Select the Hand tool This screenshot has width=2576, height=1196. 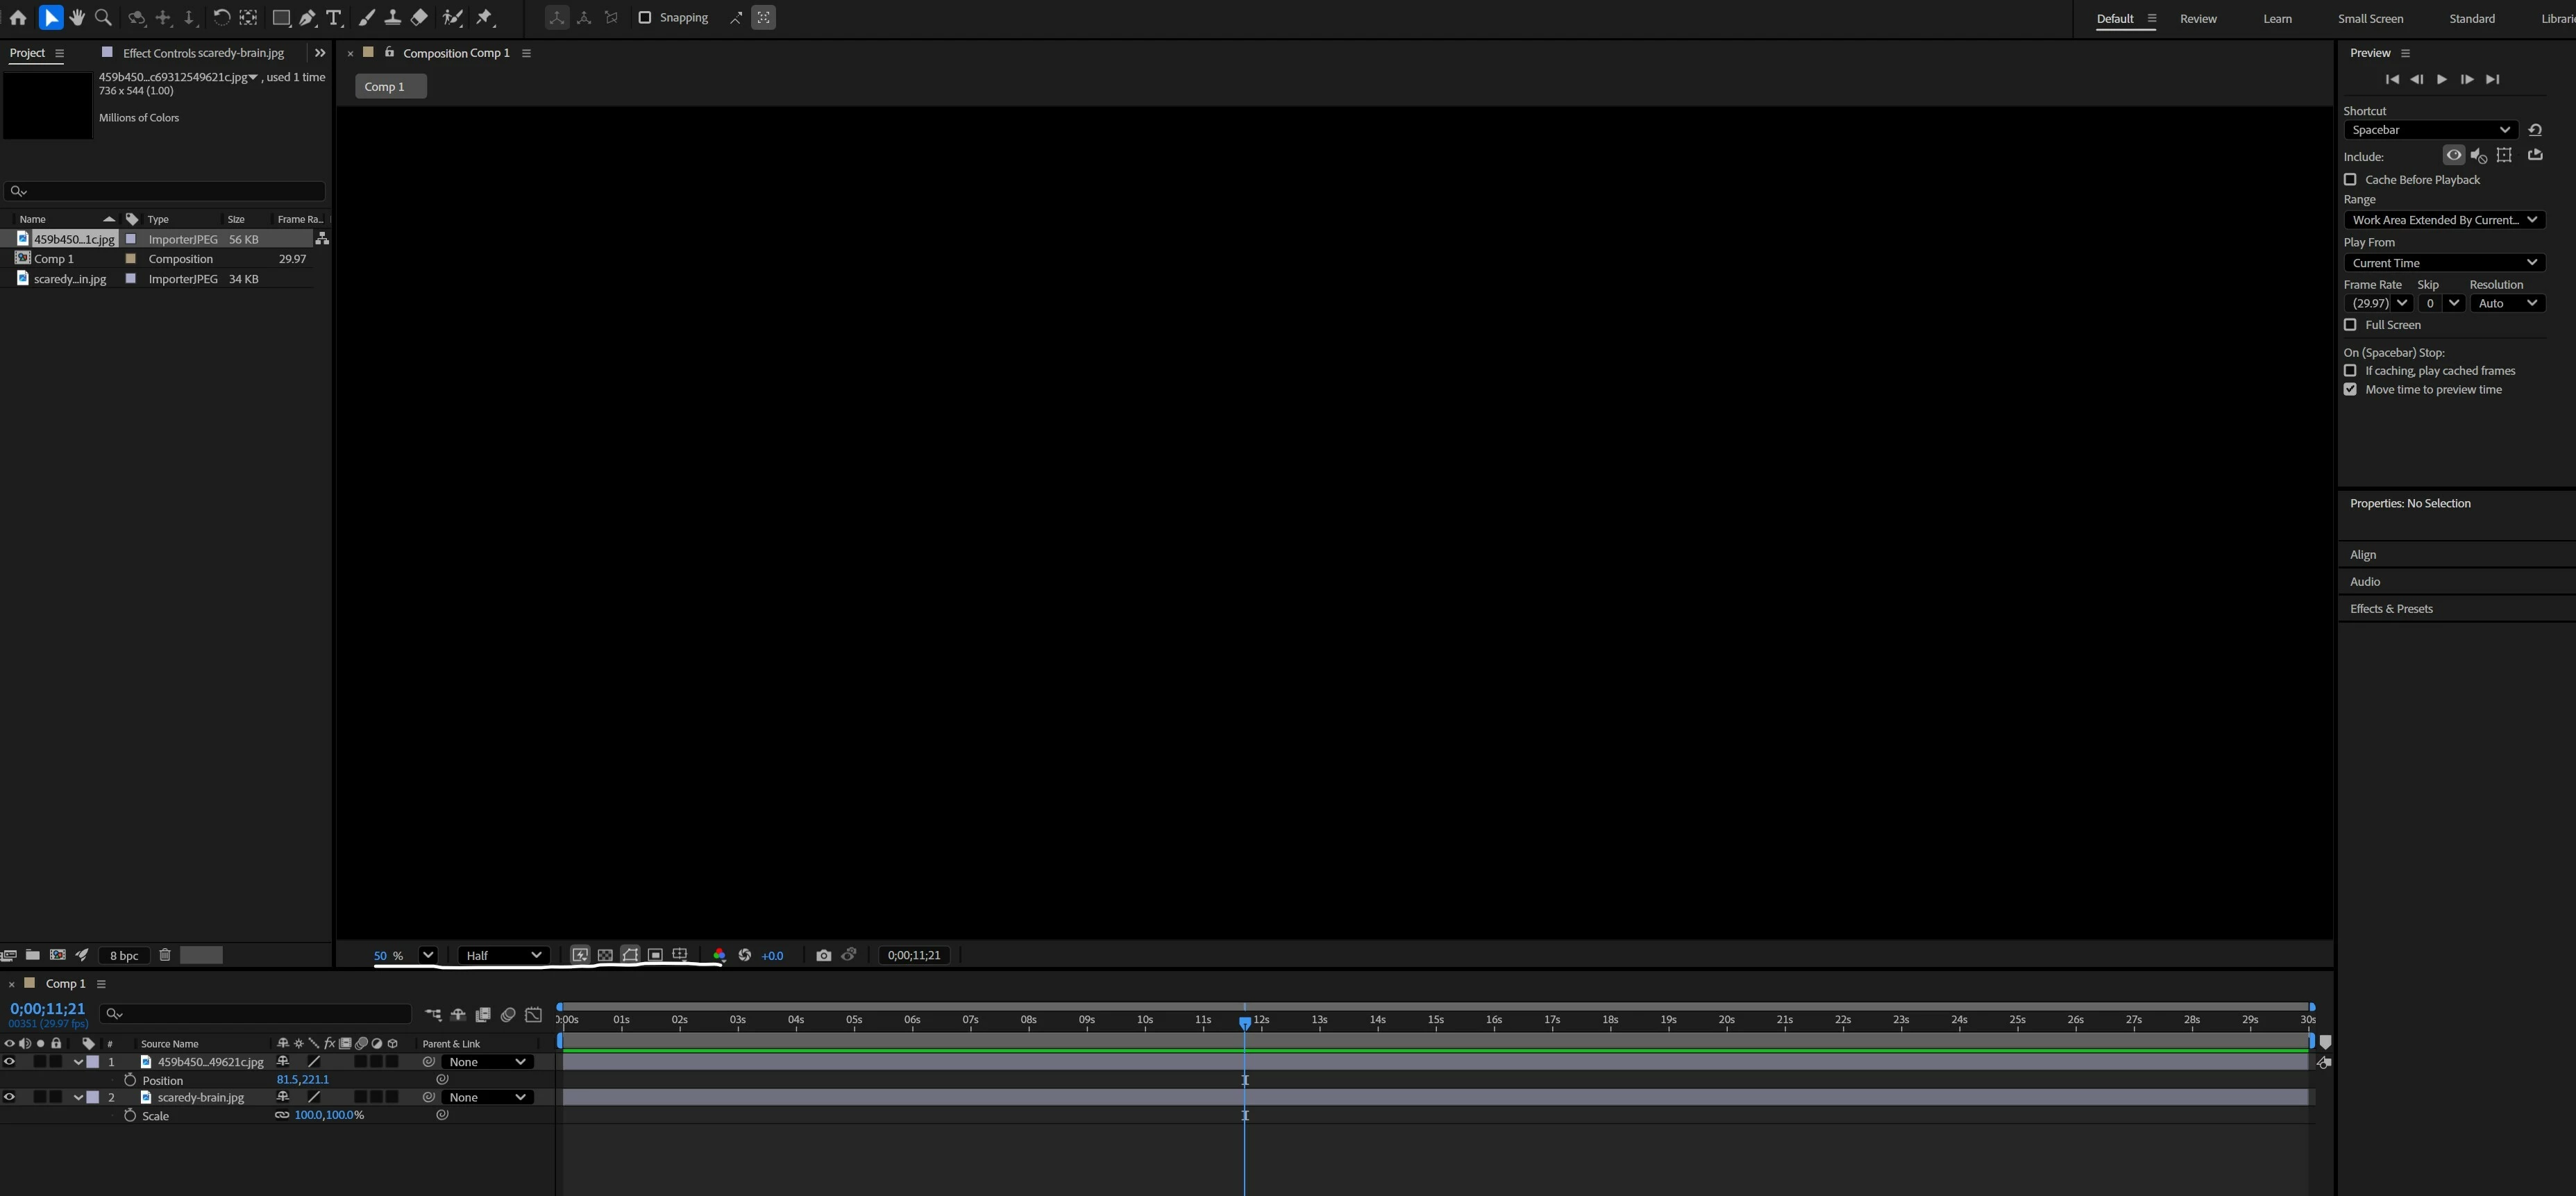77,17
